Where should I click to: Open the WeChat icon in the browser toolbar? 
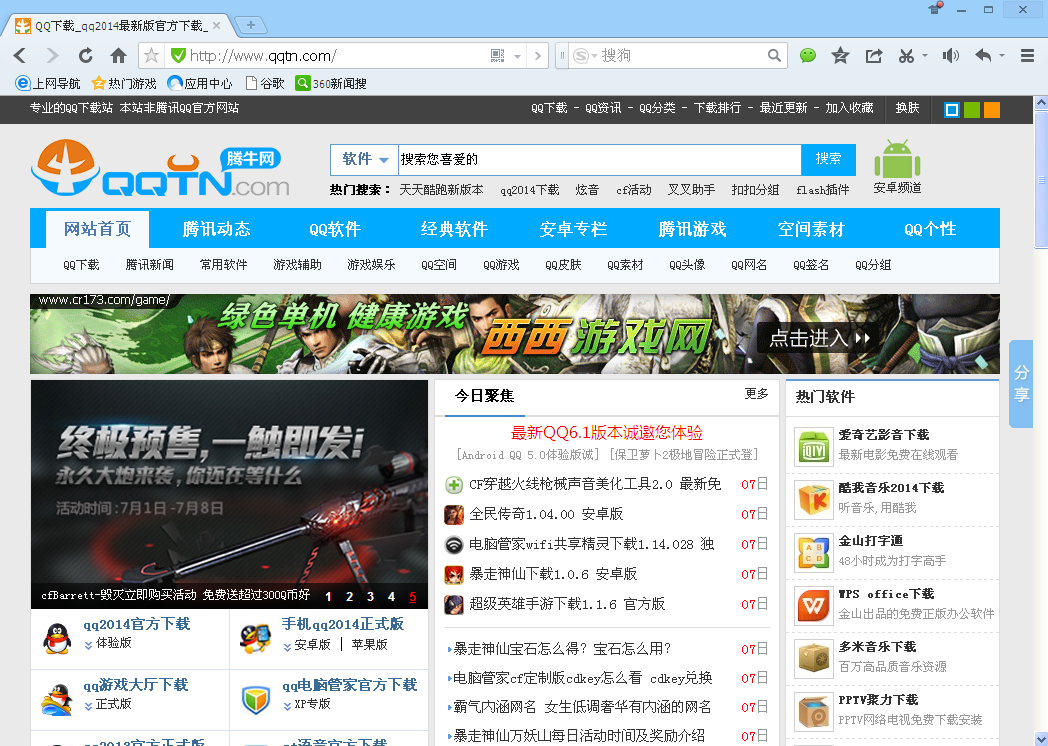click(807, 56)
